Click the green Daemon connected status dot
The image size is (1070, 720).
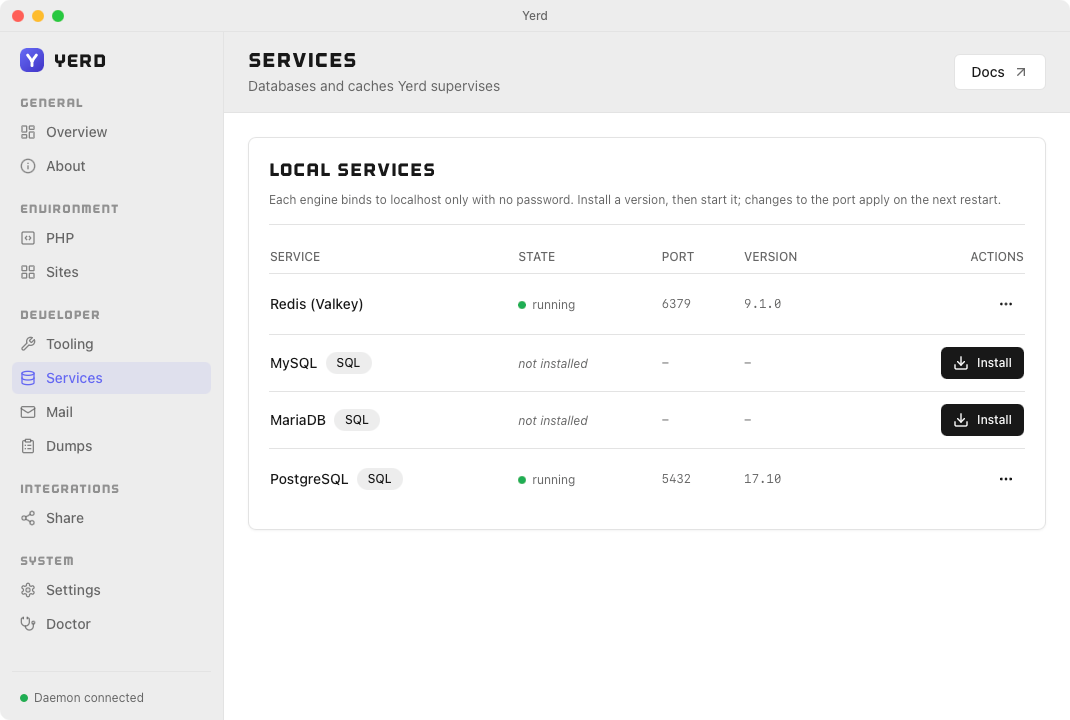point(24,698)
